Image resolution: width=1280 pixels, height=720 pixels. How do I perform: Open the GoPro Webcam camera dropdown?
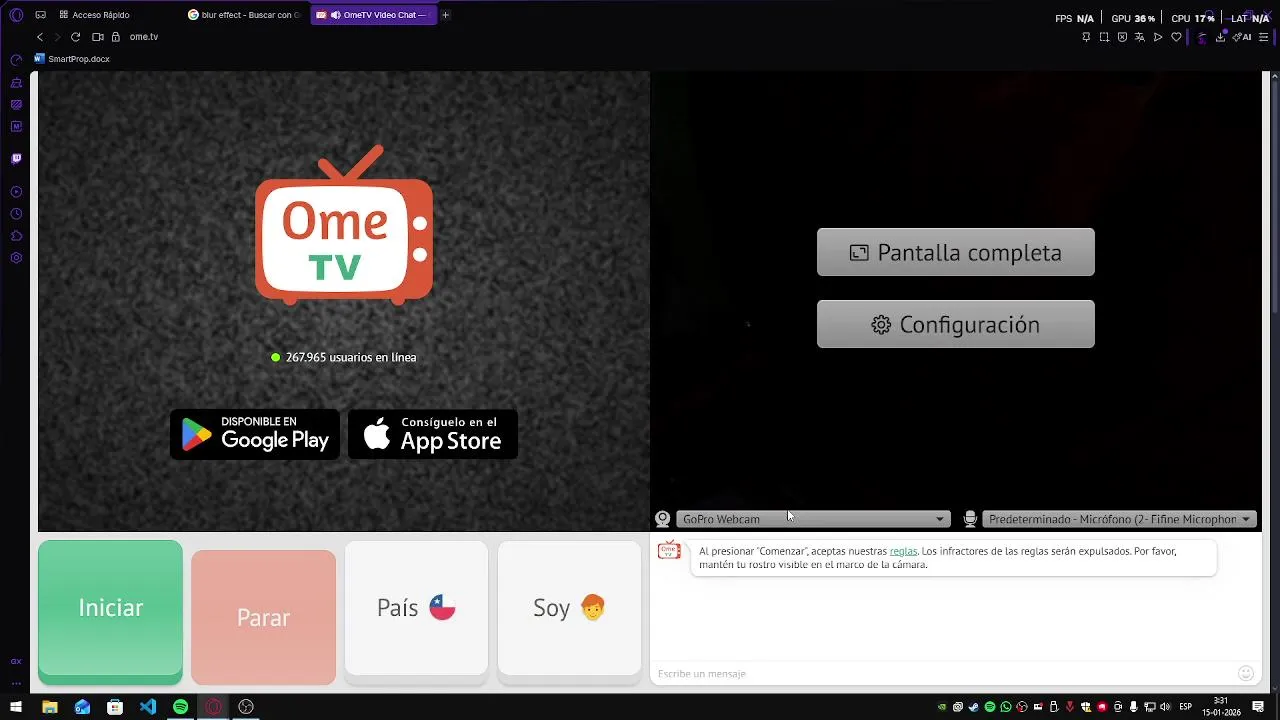(813, 519)
